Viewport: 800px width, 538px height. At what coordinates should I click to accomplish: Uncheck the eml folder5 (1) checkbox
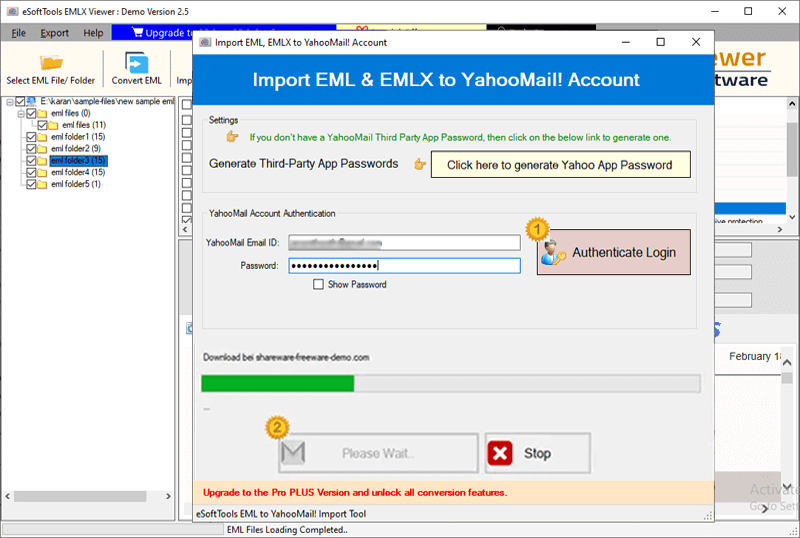tap(31, 184)
